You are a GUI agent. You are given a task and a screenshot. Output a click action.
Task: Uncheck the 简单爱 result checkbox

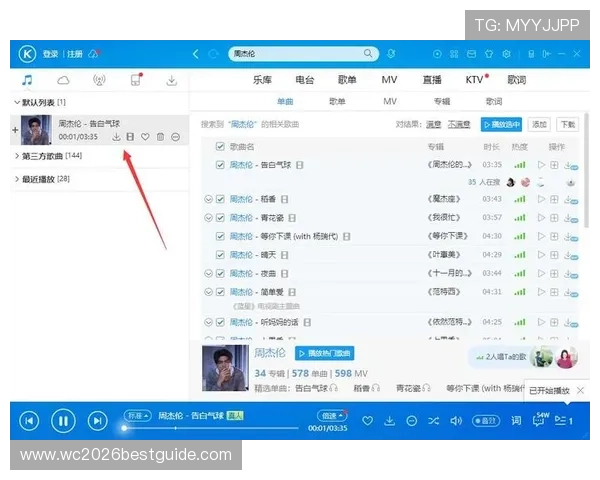pyautogui.click(x=220, y=292)
